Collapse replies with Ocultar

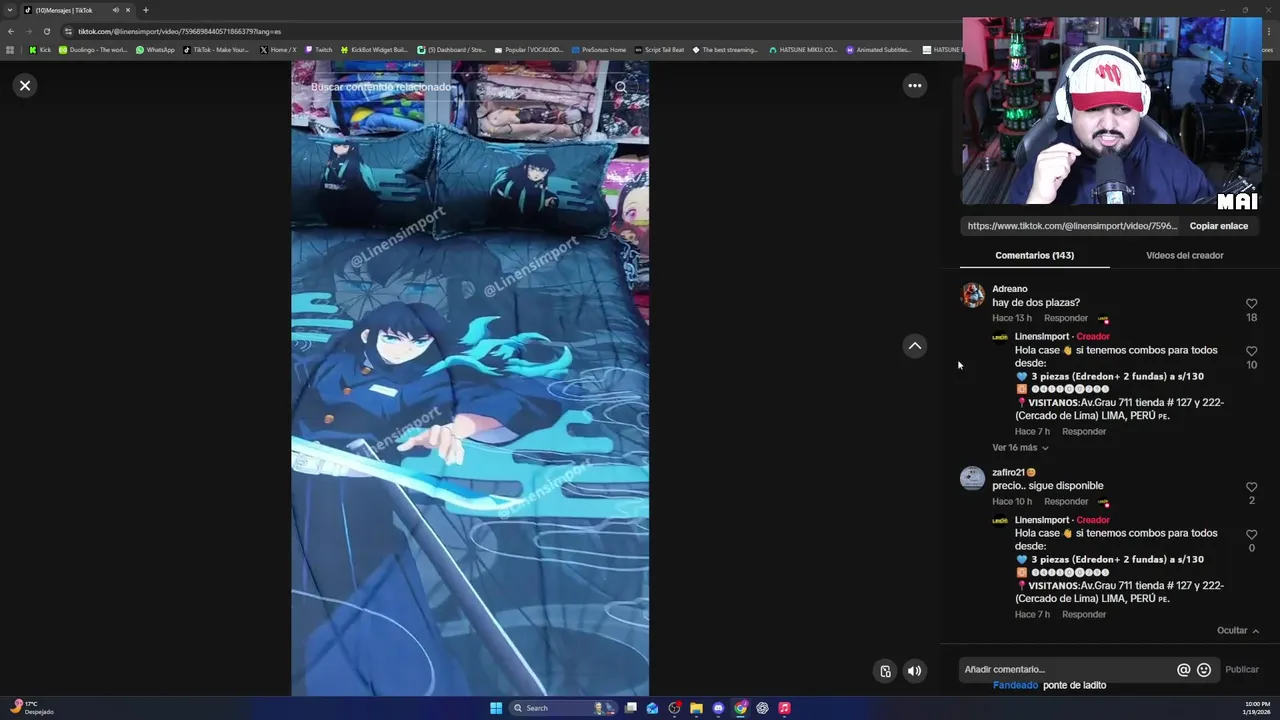coord(1238,630)
